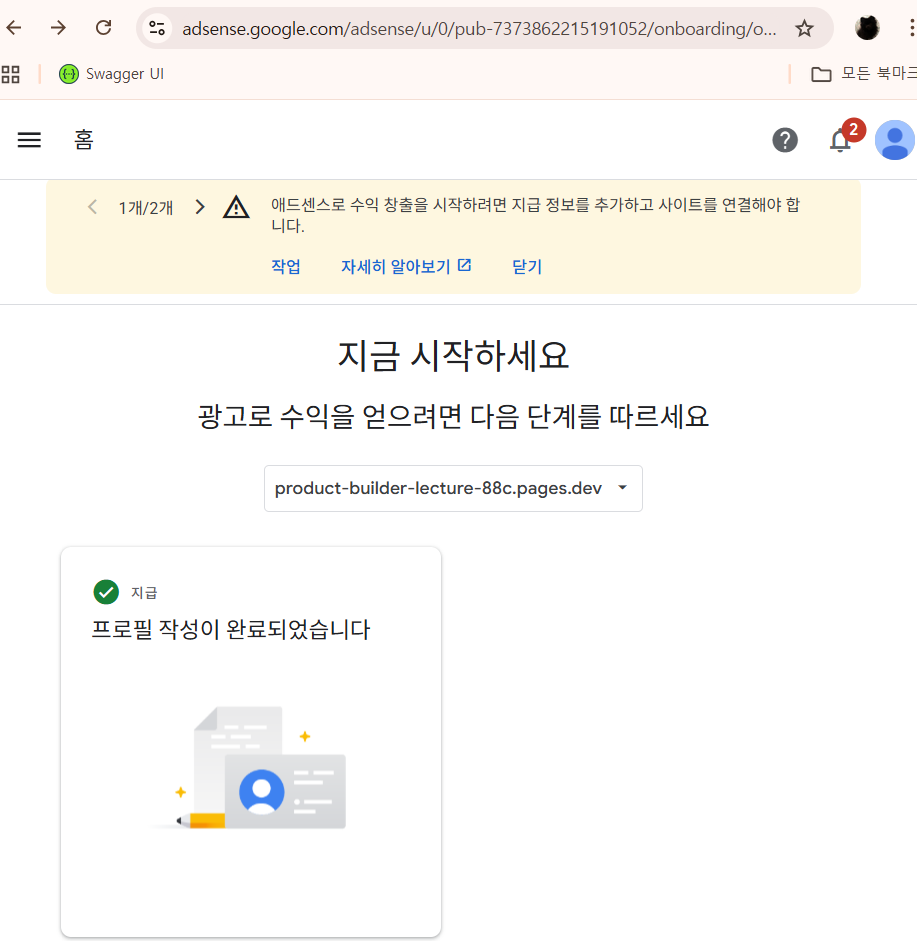Open Chrome profile avatar menu
The height and width of the screenshot is (941, 917).
[867, 28]
